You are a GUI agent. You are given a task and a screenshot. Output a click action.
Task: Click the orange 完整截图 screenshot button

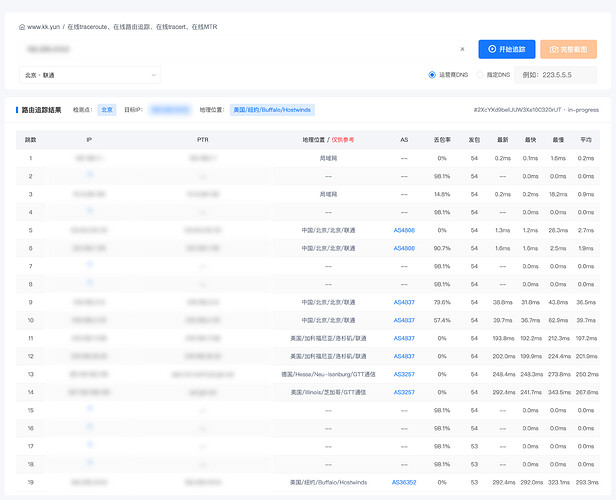(x=568, y=49)
